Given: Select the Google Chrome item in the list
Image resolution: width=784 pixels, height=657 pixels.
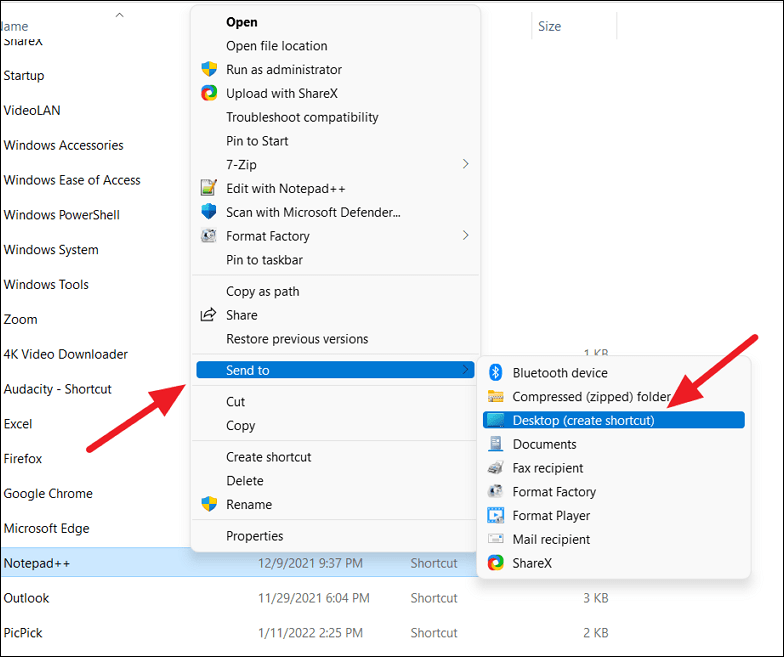Looking at the screenshot, I should pyautogui.click(x=48, y=493).
